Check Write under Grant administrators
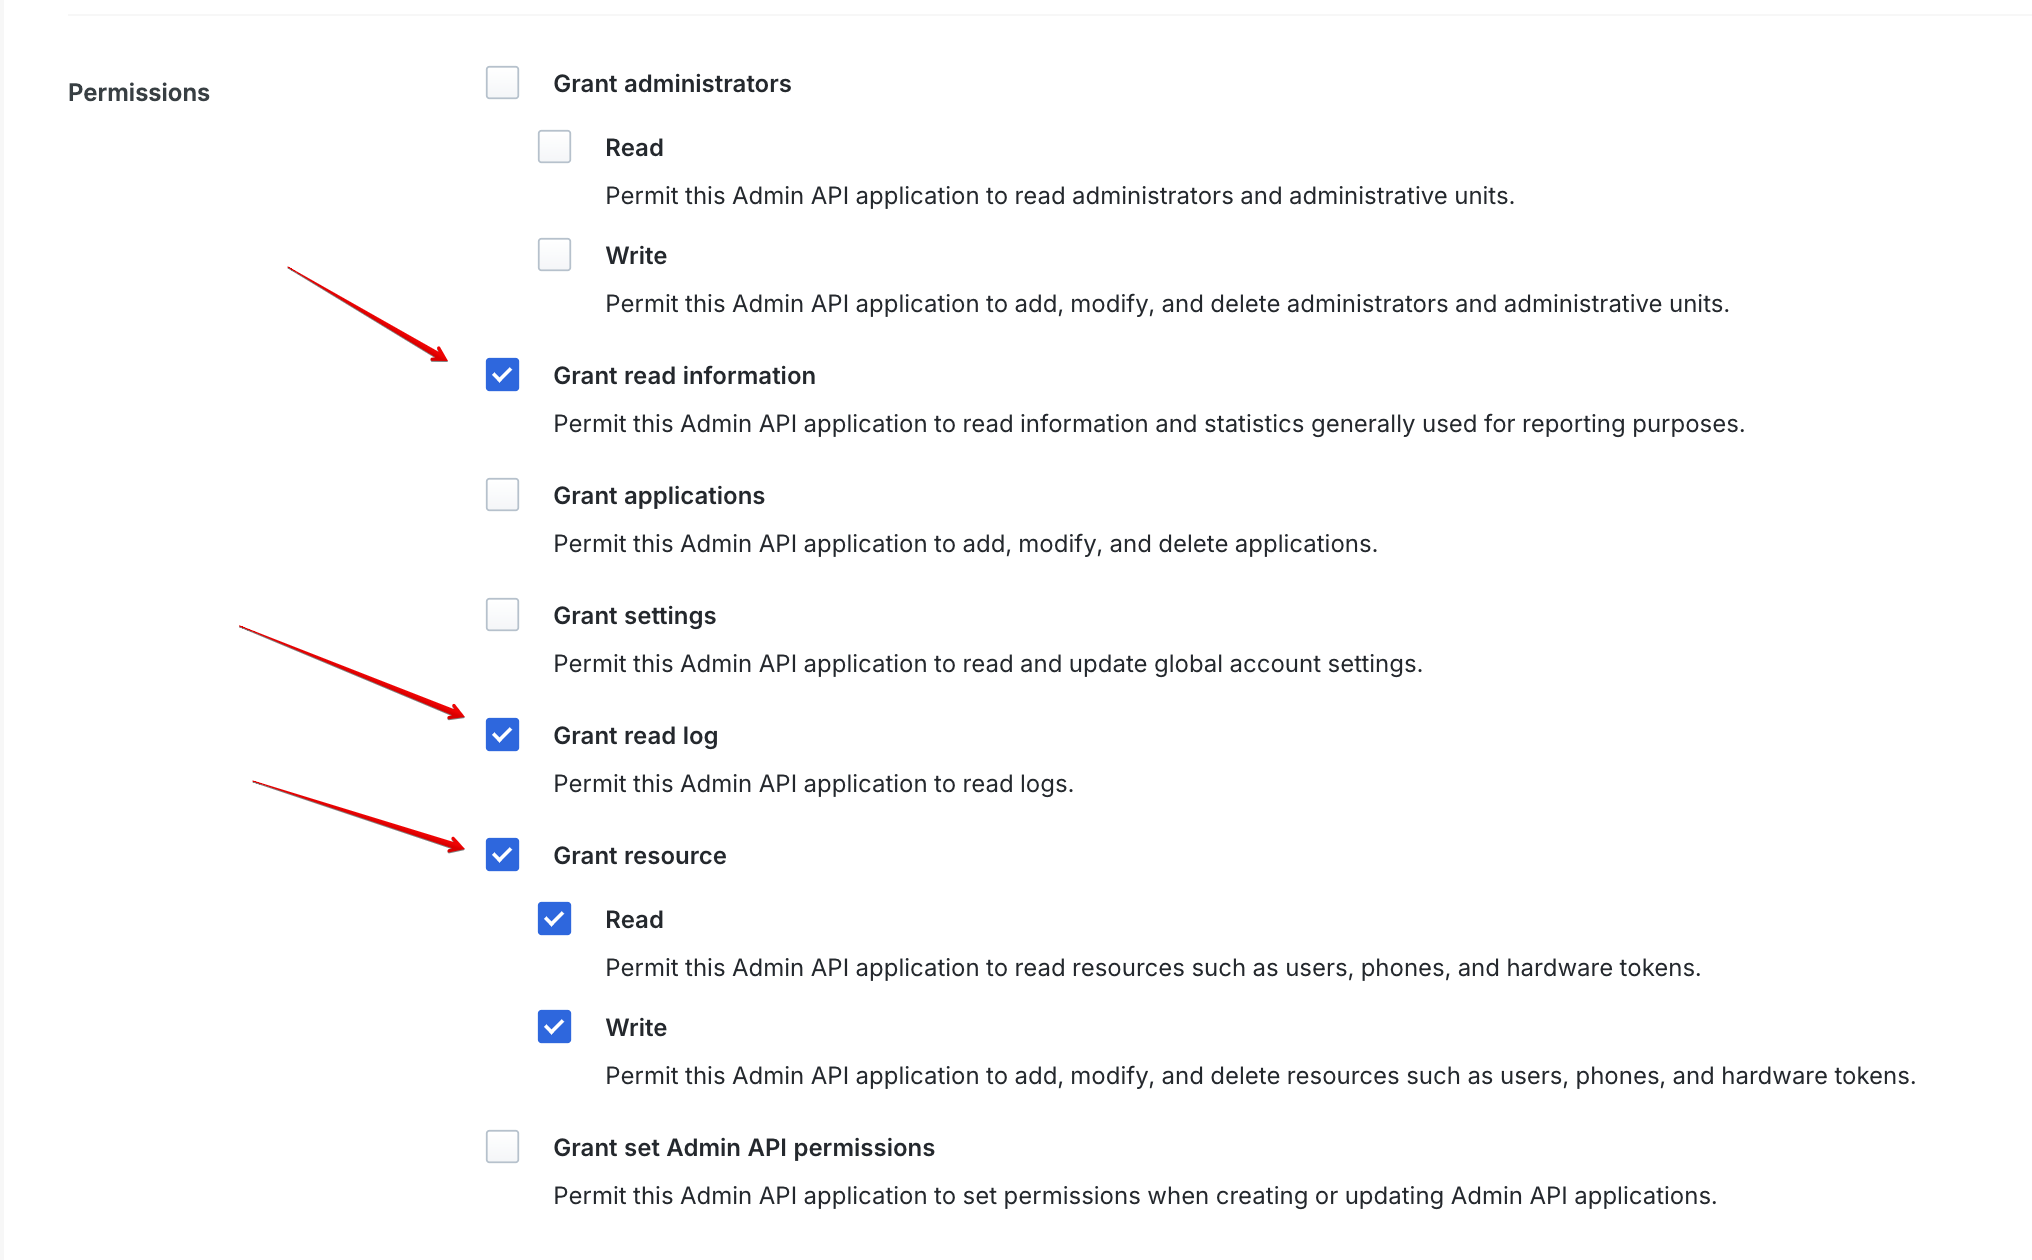 tap(554, 255)
